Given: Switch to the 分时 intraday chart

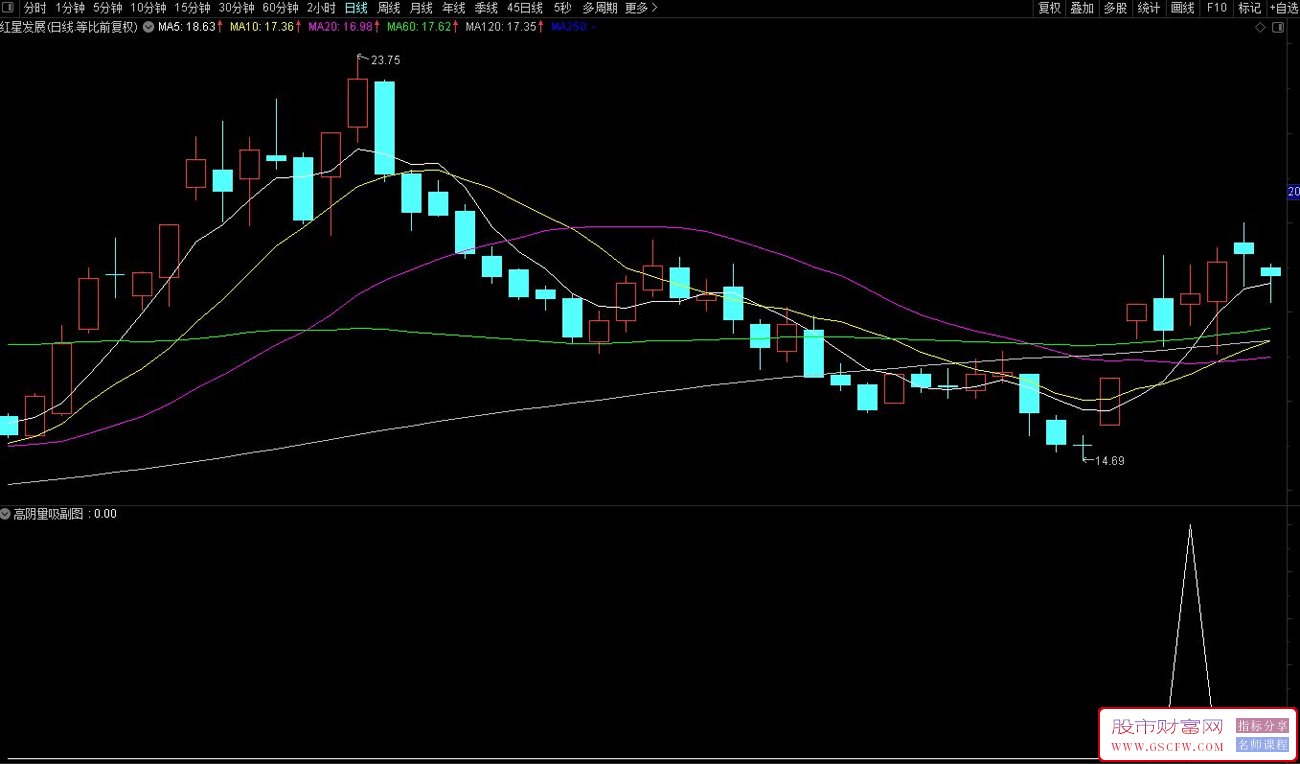Looking at the screenshot, I should [x=35, y=8].
